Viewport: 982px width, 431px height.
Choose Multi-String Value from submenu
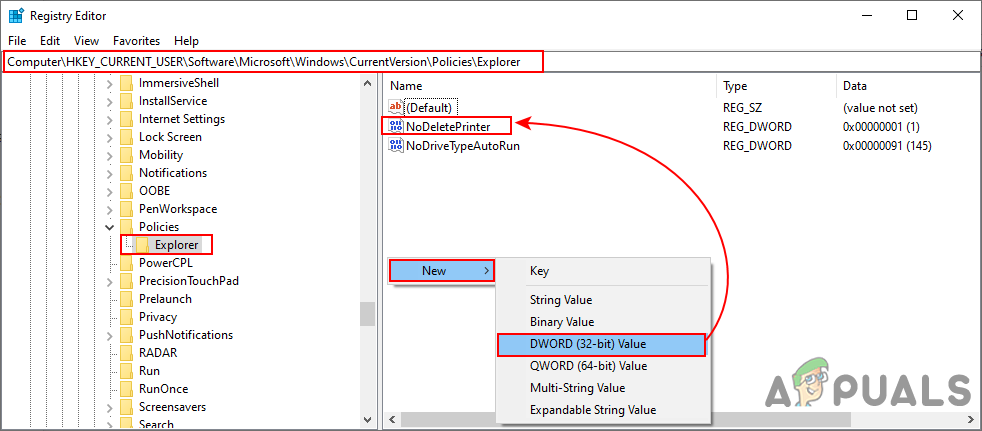click(x=601, y=388)
